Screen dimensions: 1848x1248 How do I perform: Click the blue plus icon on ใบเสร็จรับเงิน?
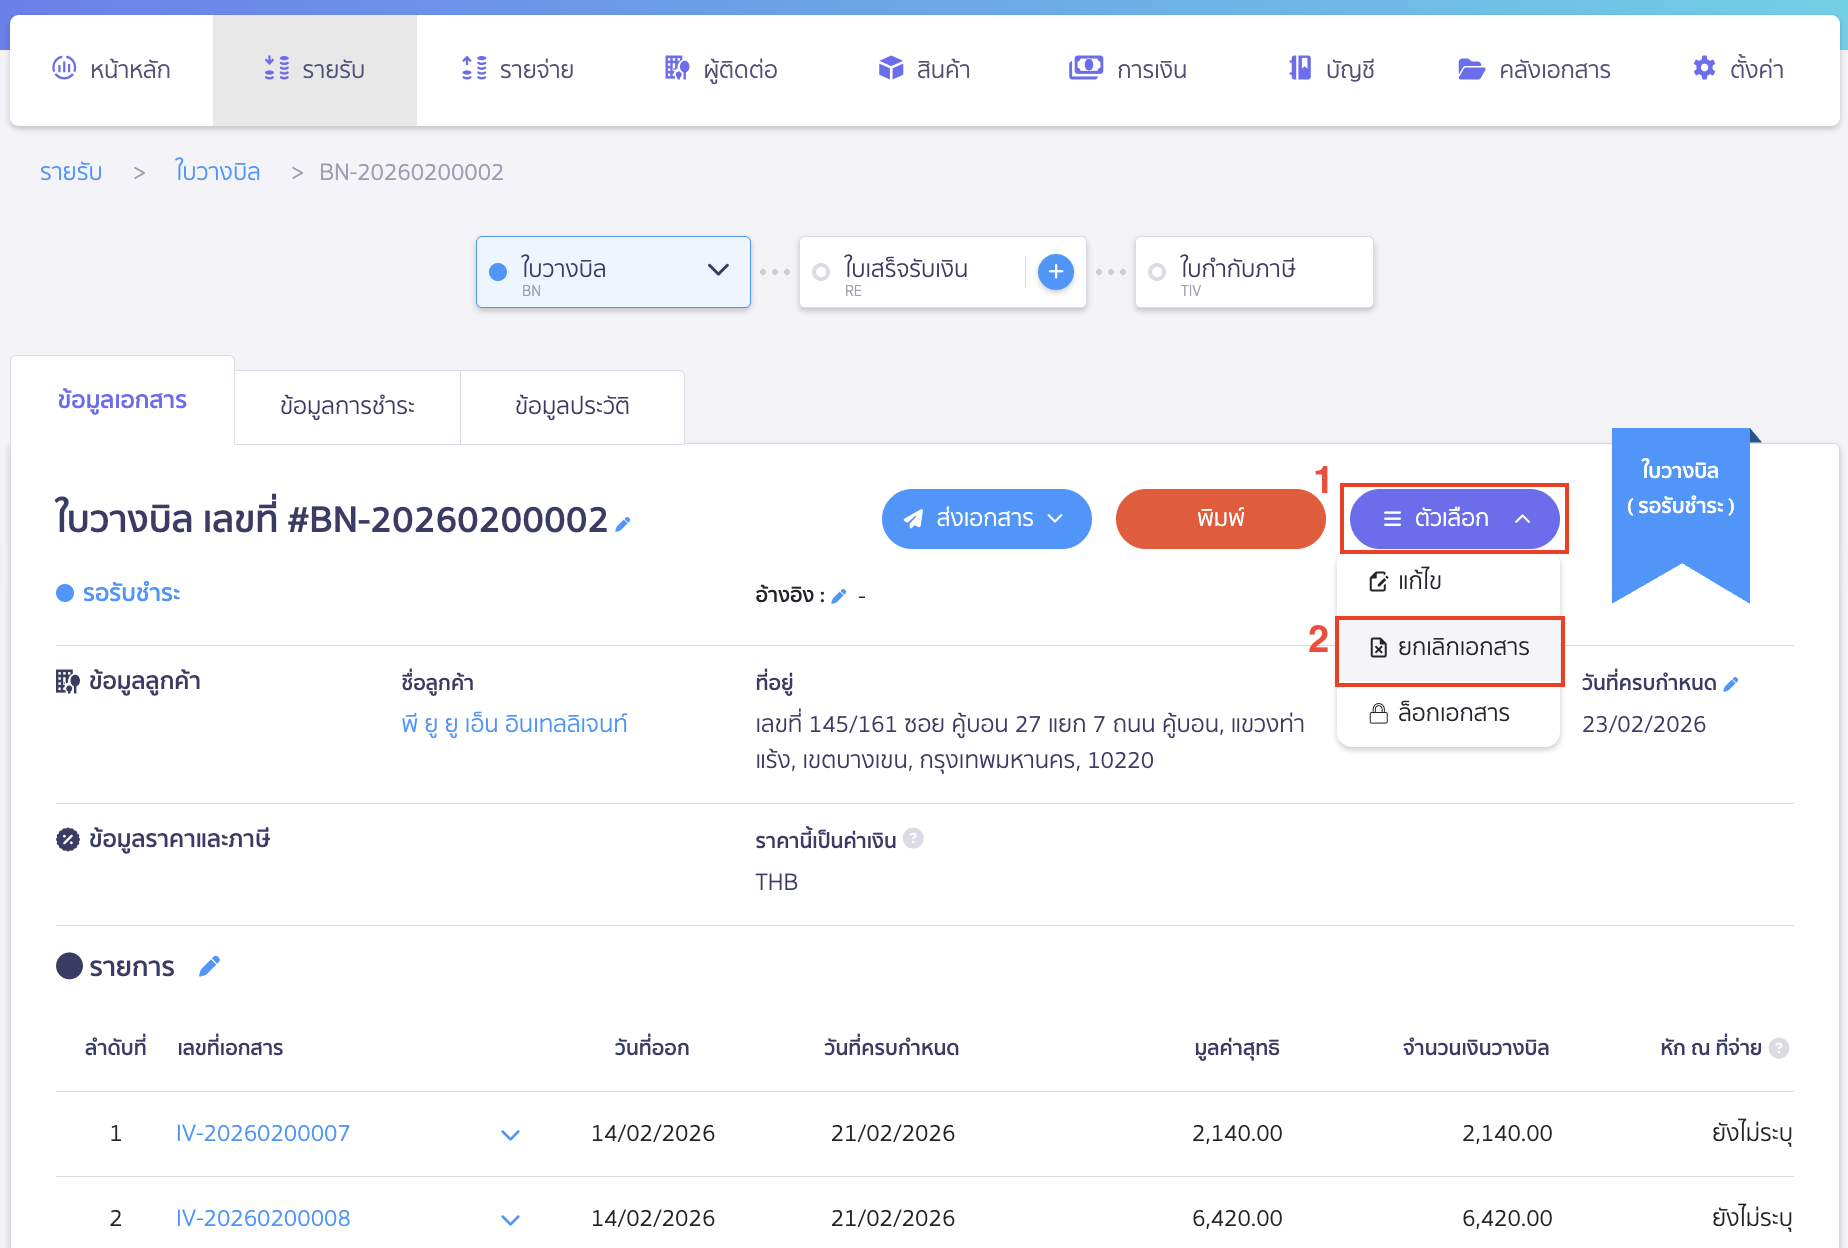(1055, 272)
